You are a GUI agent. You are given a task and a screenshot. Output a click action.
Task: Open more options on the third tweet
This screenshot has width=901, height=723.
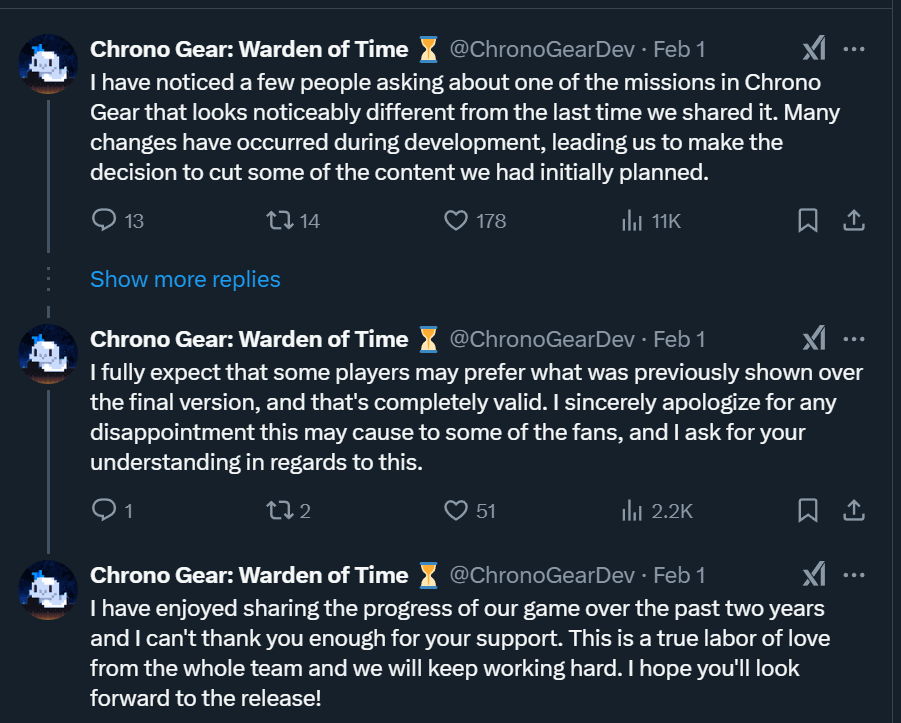(854, 575)
